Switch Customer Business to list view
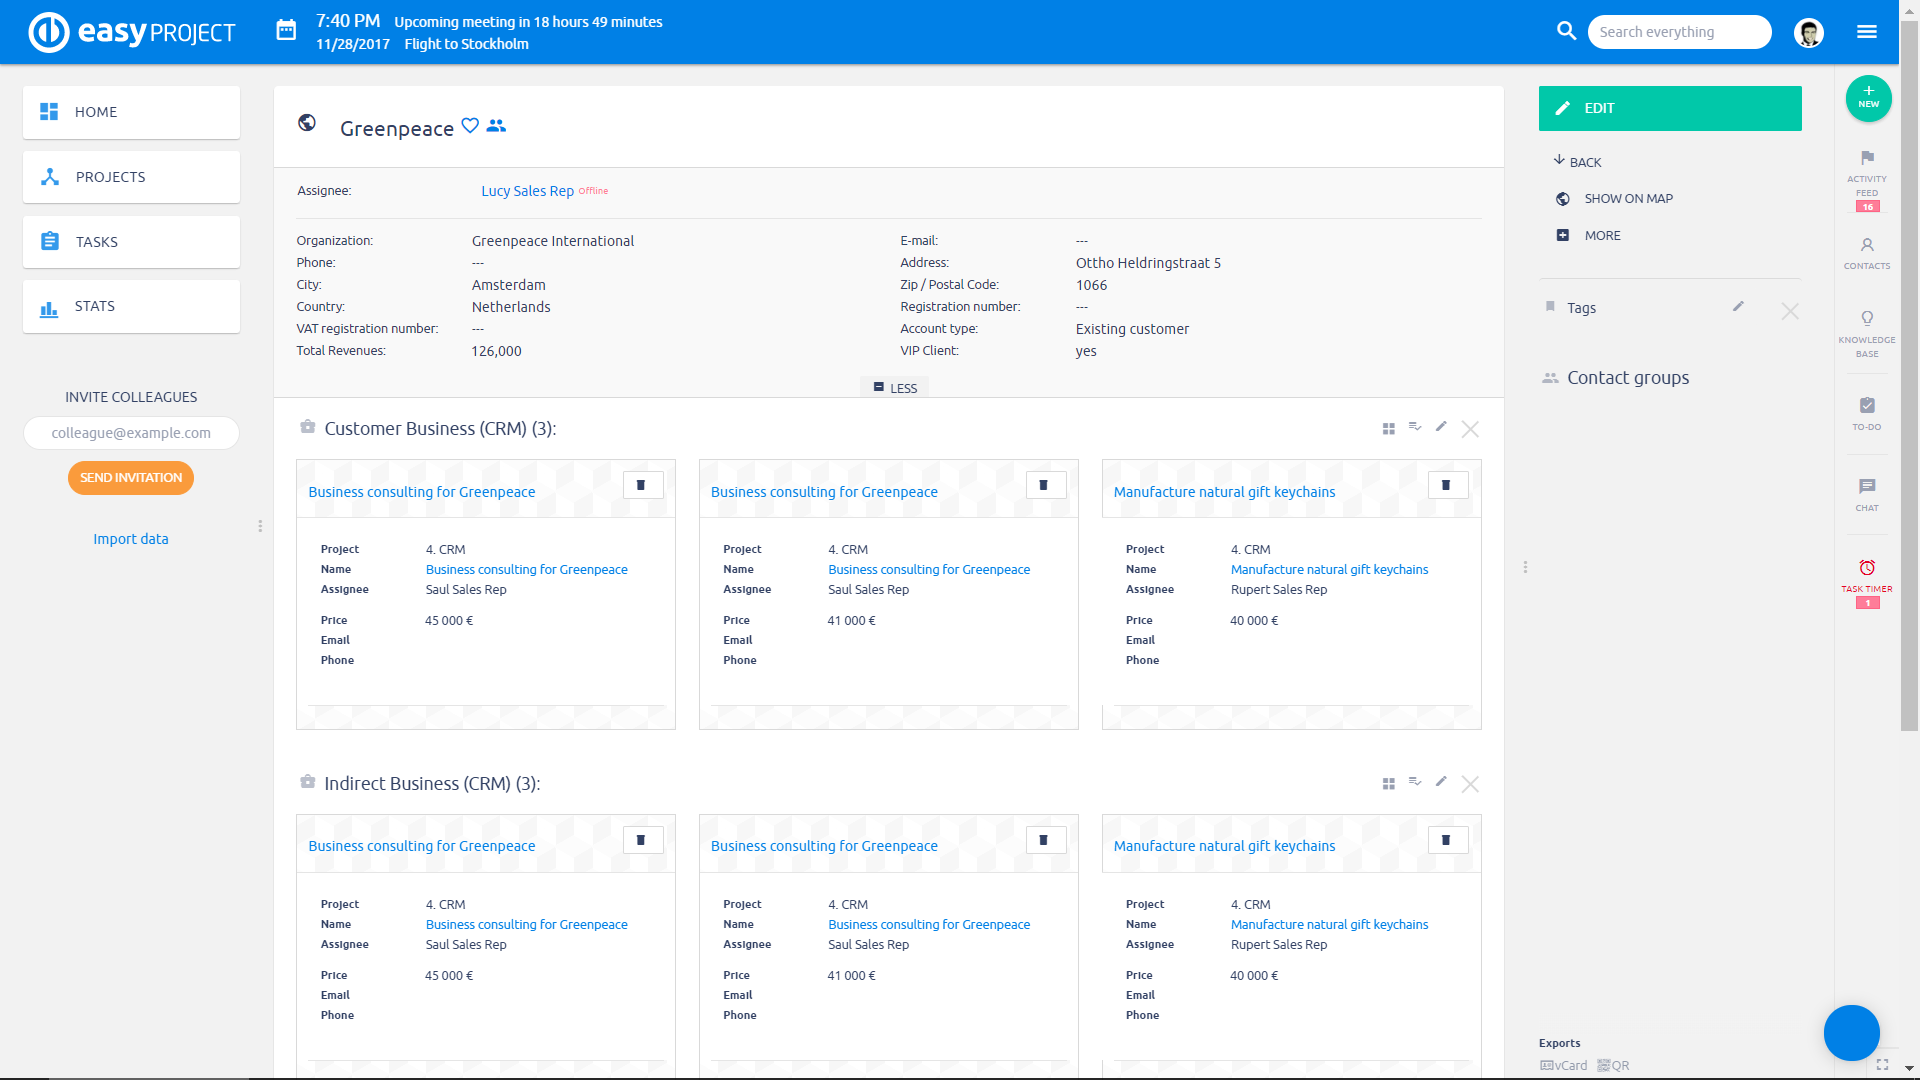 click(1415, 426)
